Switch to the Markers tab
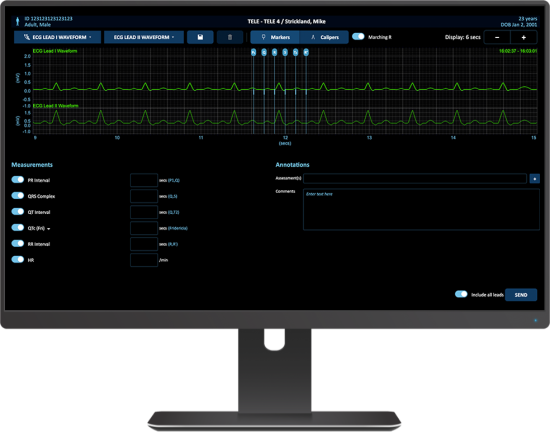 click(275, 37)
